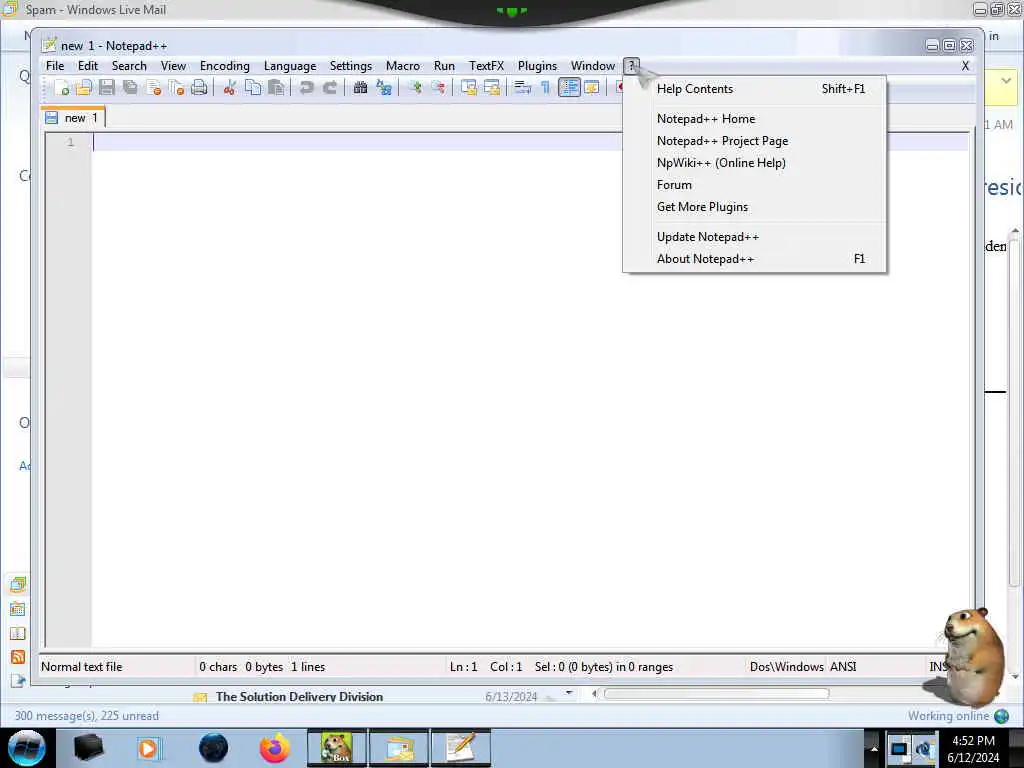Open the Search menu
Screen dimensions: 1024x768
(129, 65)
